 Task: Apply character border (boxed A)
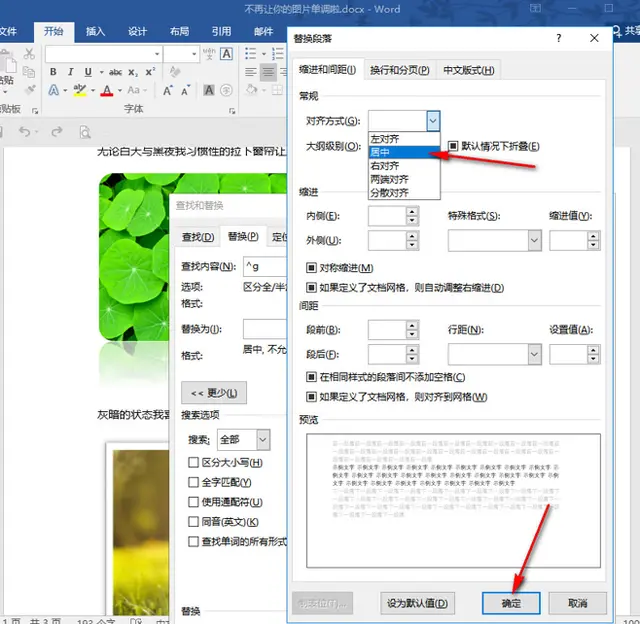coord(227,54)
